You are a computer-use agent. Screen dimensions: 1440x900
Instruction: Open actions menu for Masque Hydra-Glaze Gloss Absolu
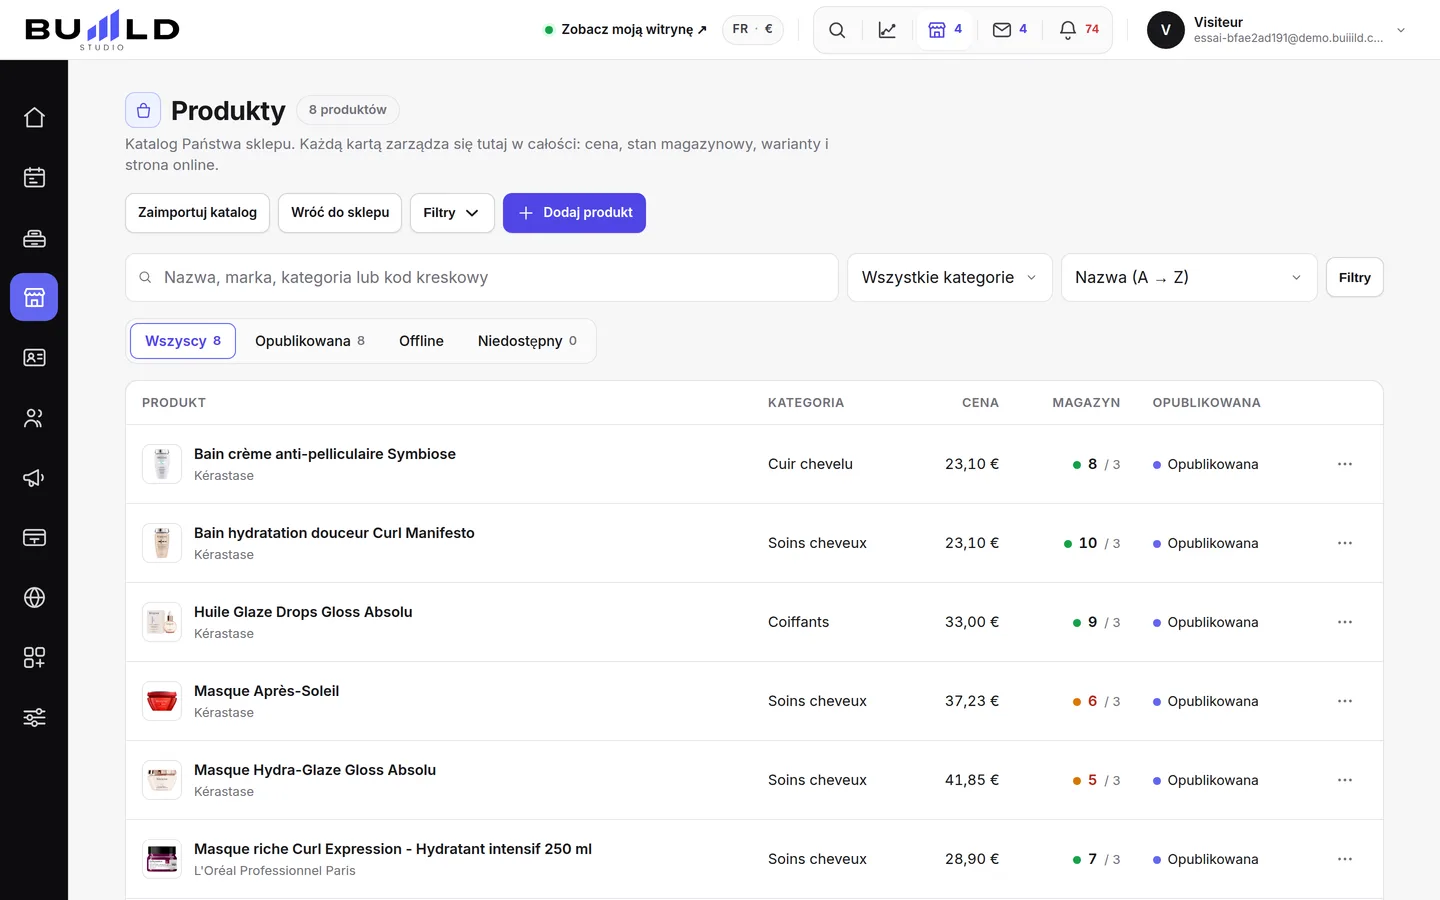(x=1345, y=780)
